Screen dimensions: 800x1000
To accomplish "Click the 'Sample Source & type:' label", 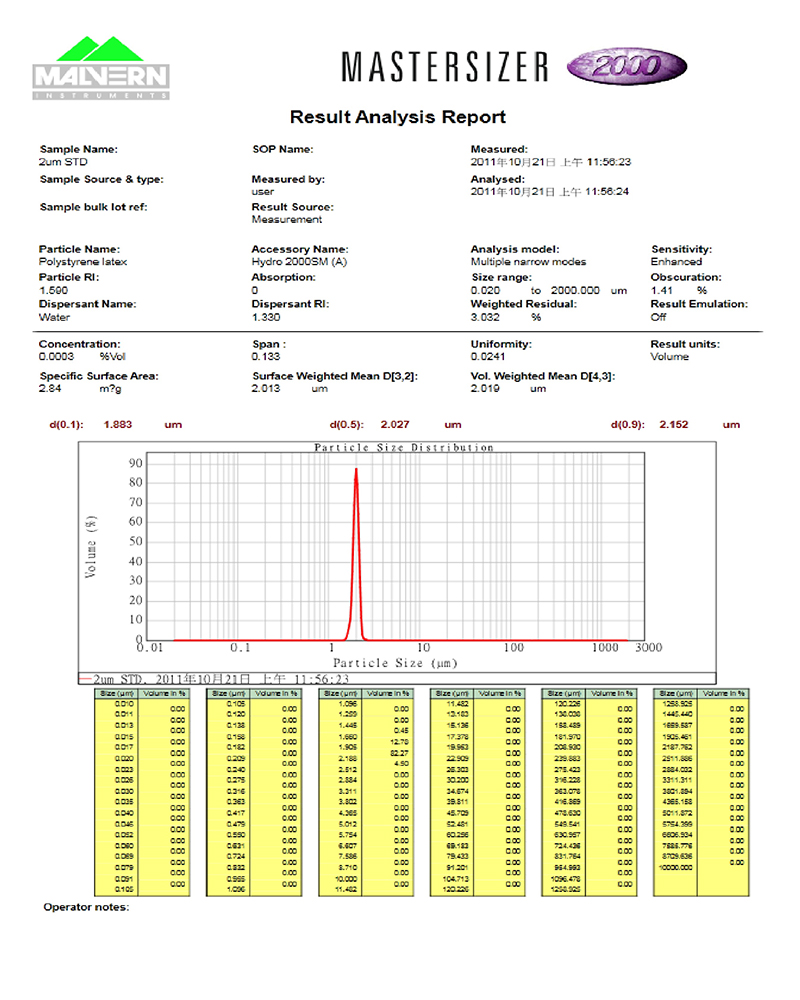I will [101, 179].
